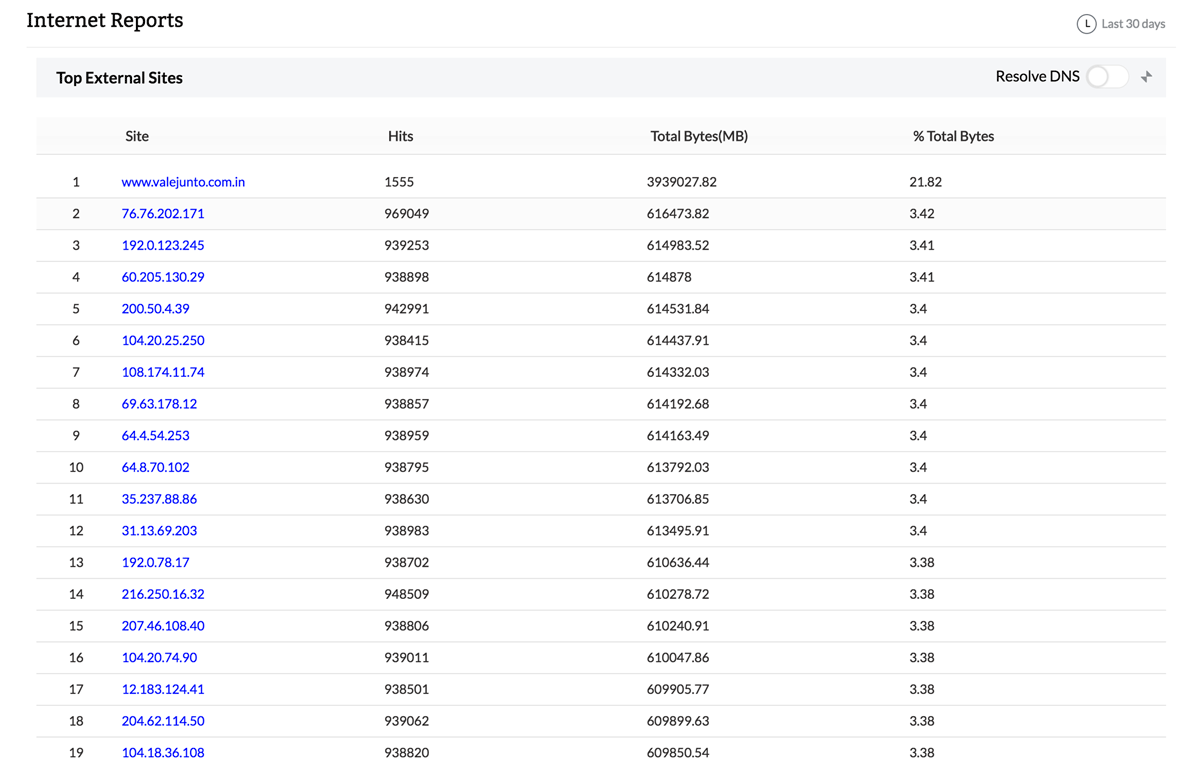This screenshot has width=1200, height=767.
Task: Click the 31.13.69.203 link
Action: coord(159,531)
